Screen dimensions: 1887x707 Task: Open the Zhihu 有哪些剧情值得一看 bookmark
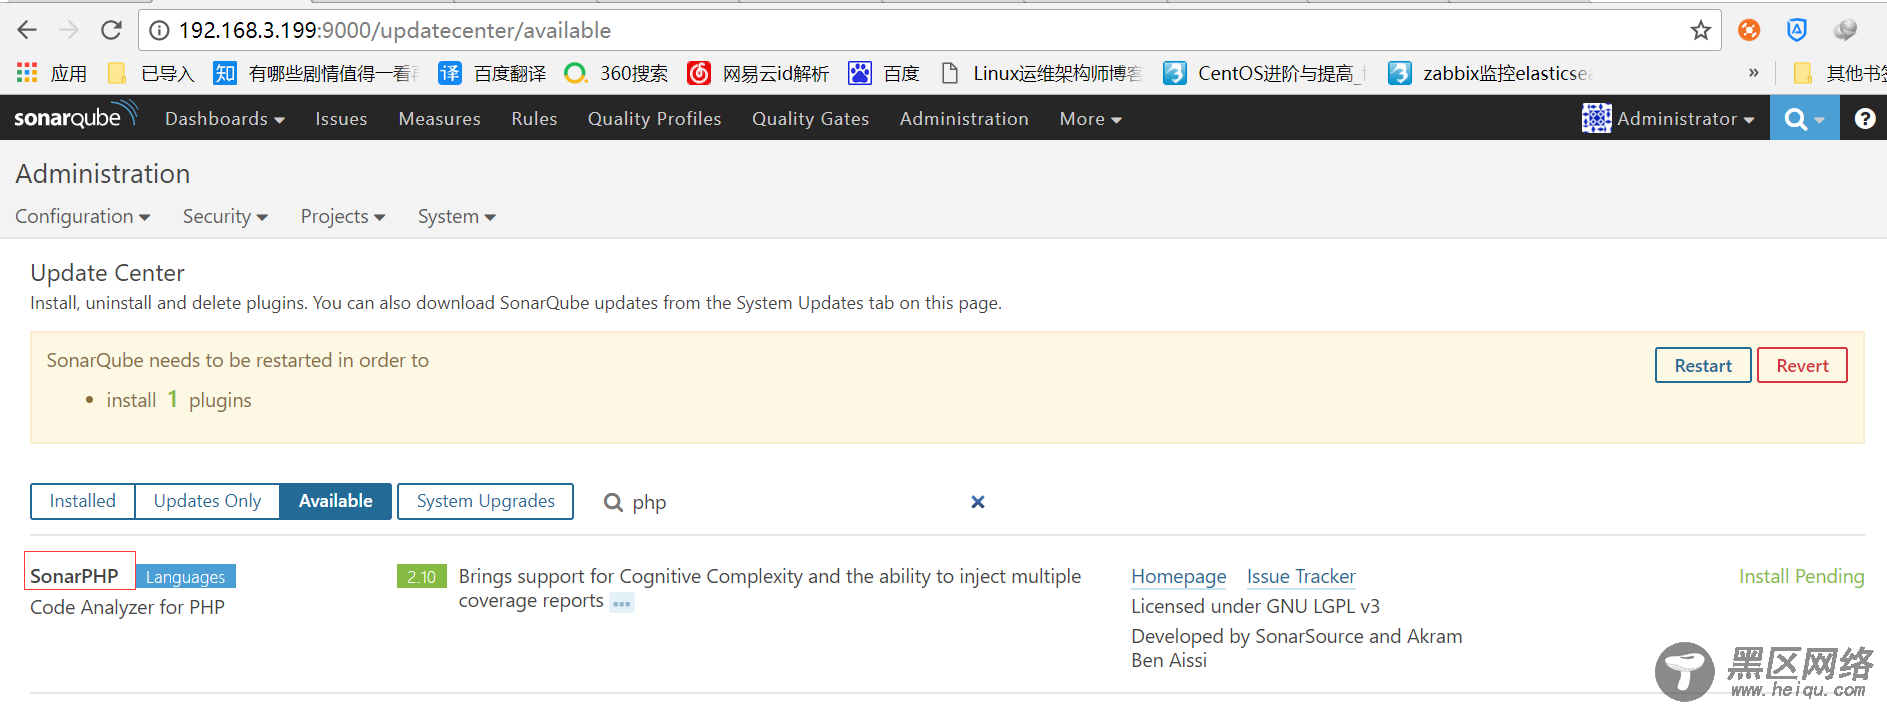point(316,73)
